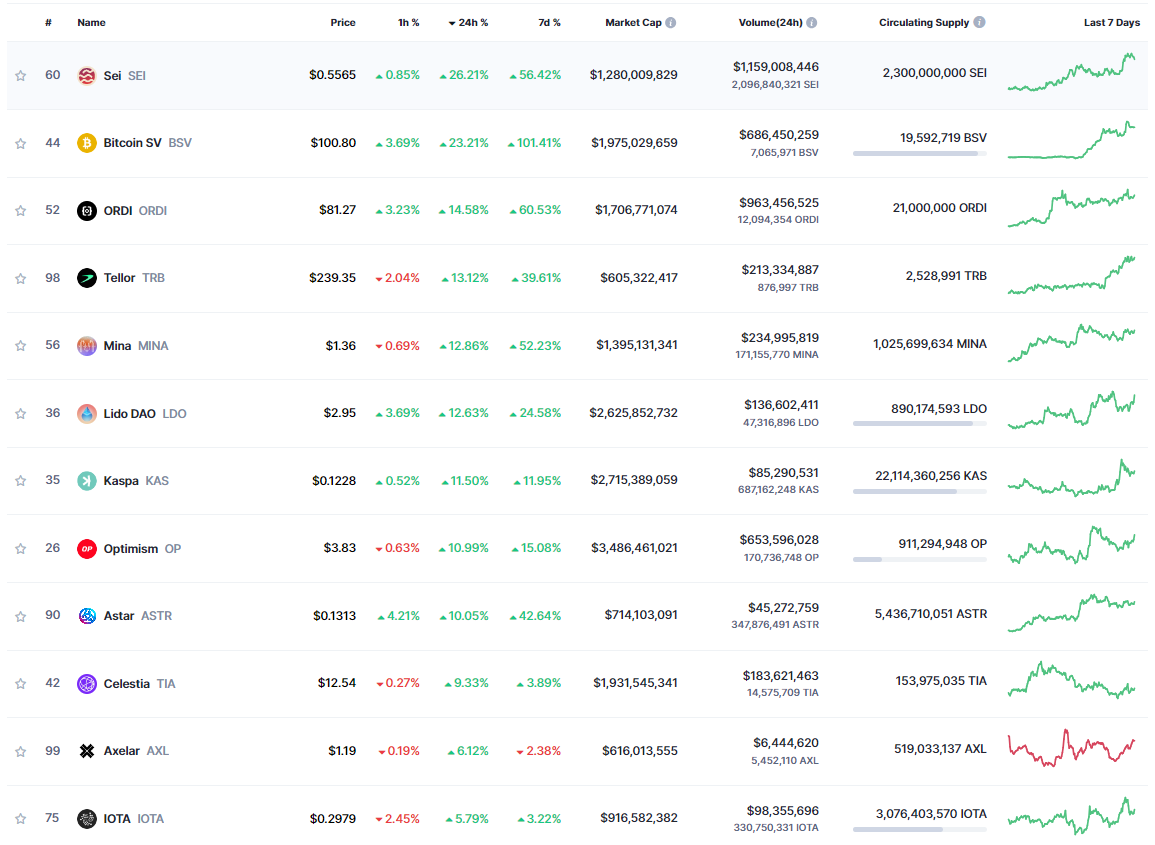The width and height of the screenshot is (1155, 845).
Task: Toggle watchlist star for Tellor
Action: [x=21, y=278]
